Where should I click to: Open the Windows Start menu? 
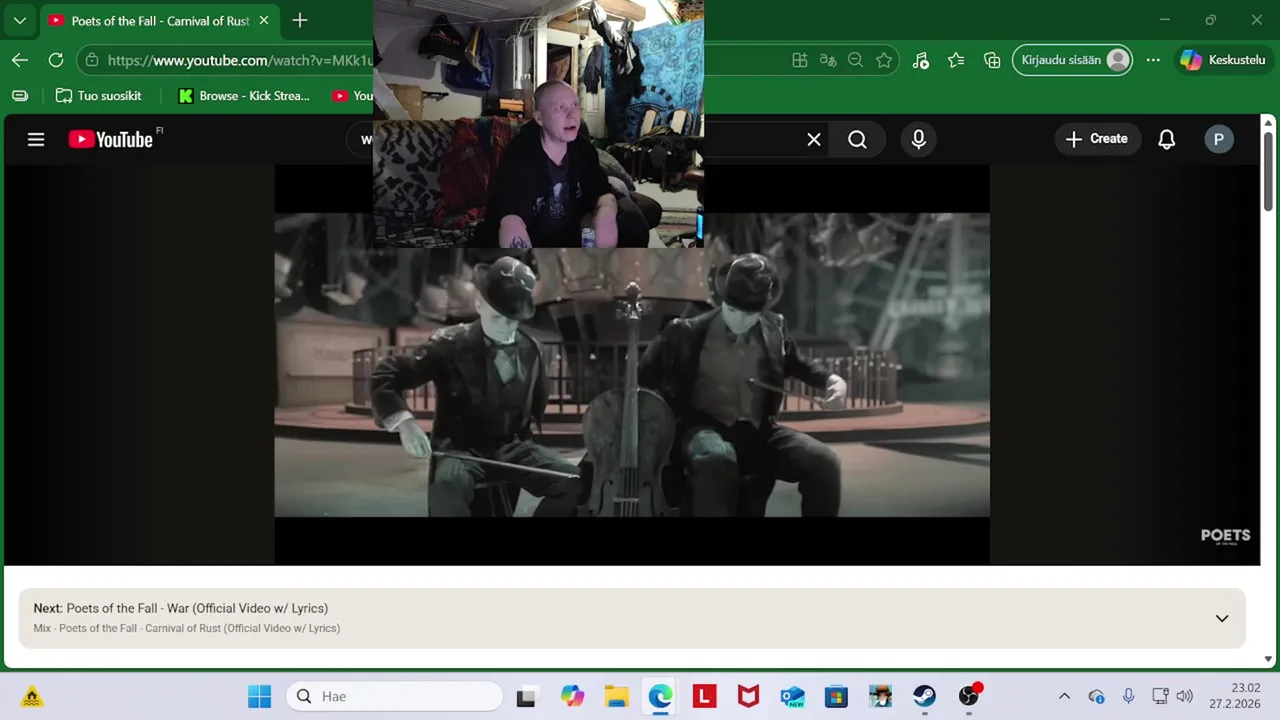pos(259,696)
